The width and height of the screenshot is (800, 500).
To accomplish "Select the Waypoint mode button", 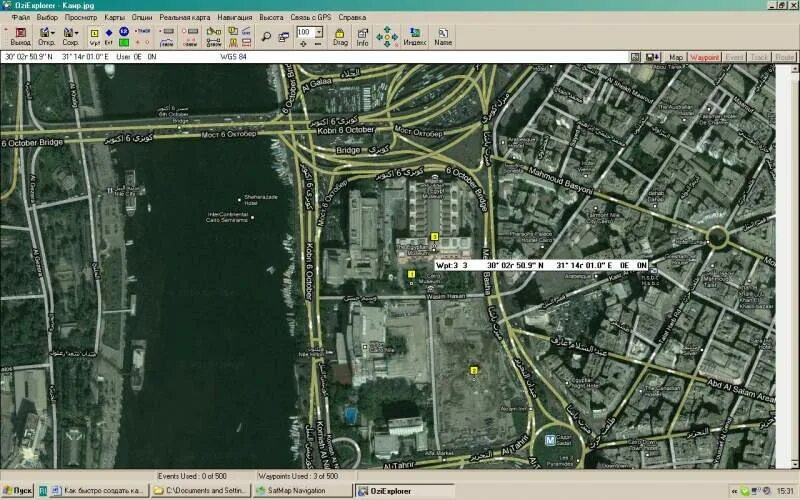I will click(704, 57).
